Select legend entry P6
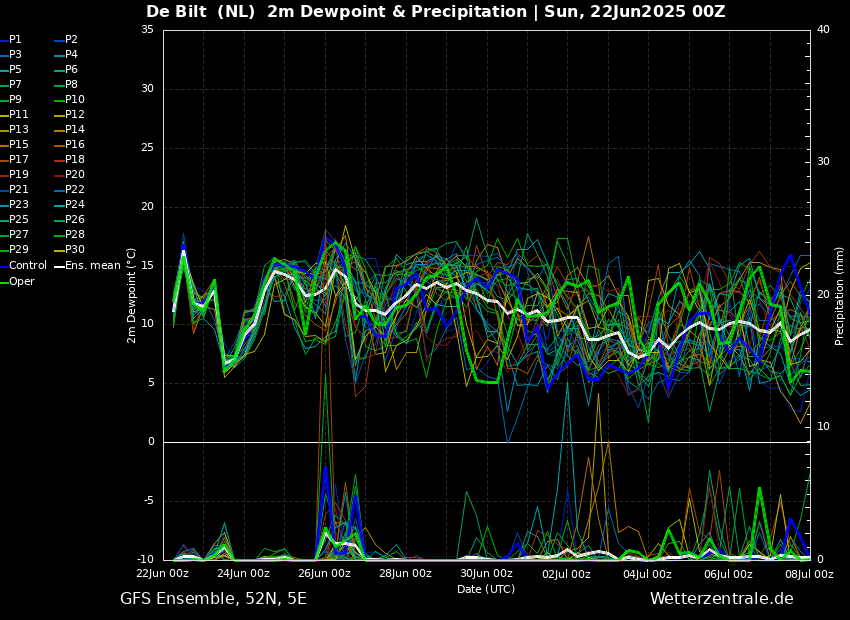 (x=66, y=69)
